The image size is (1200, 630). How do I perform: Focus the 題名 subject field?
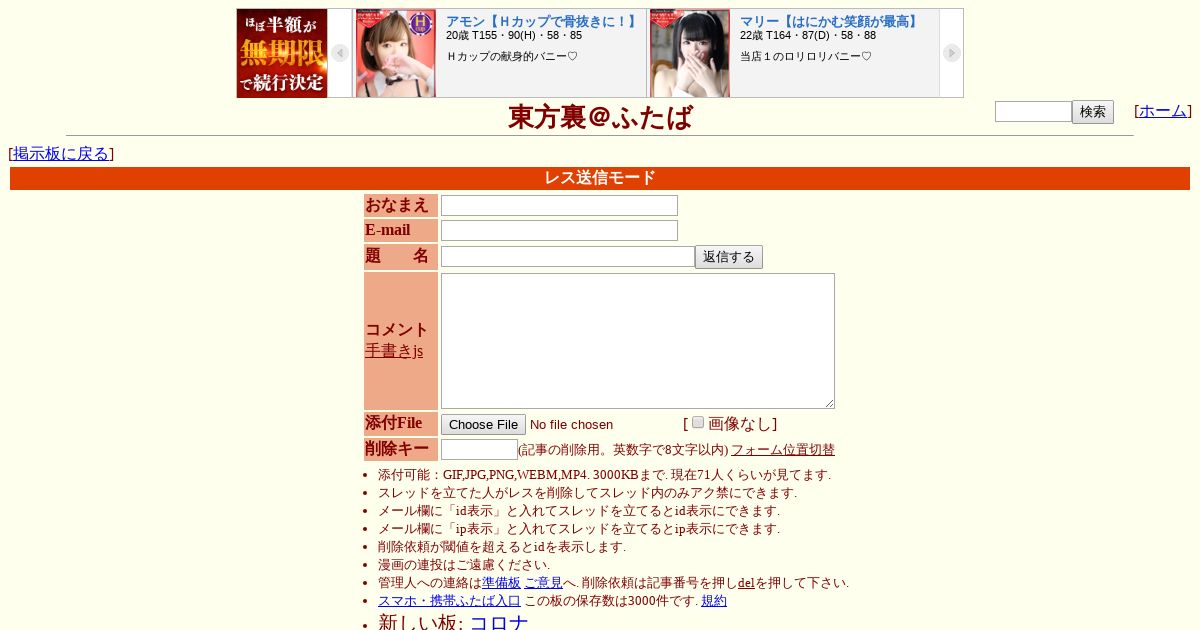568,257
